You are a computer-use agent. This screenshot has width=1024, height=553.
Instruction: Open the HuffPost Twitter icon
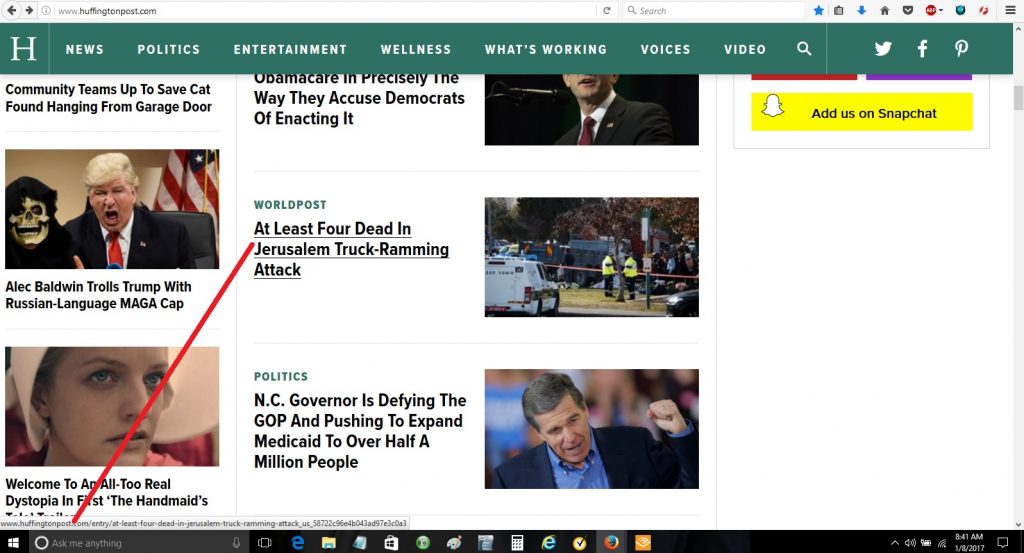click(883, 49)
